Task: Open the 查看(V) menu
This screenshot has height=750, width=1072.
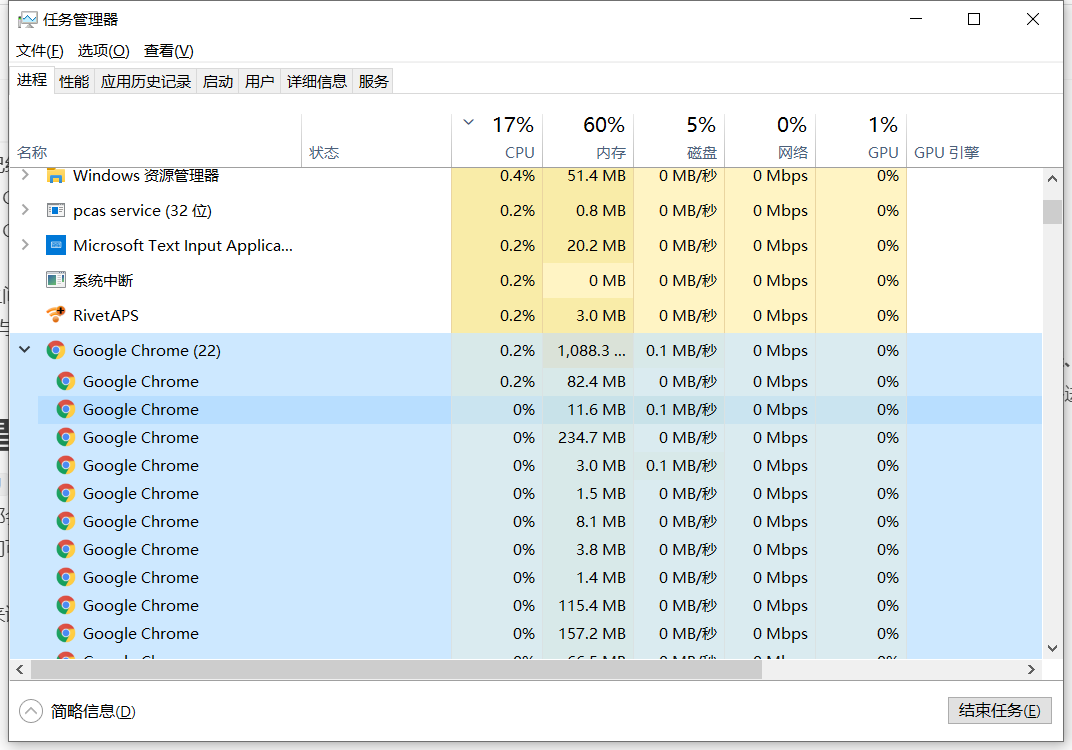Action: click(x=169, y=51)
